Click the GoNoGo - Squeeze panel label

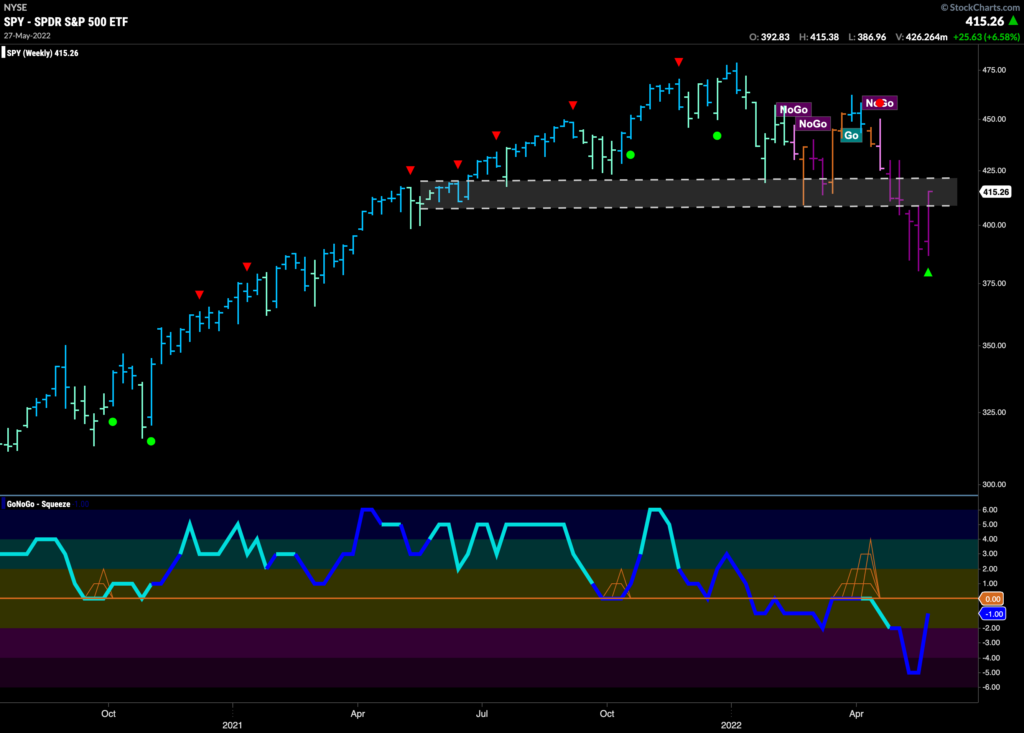click(x=38, y=504)
